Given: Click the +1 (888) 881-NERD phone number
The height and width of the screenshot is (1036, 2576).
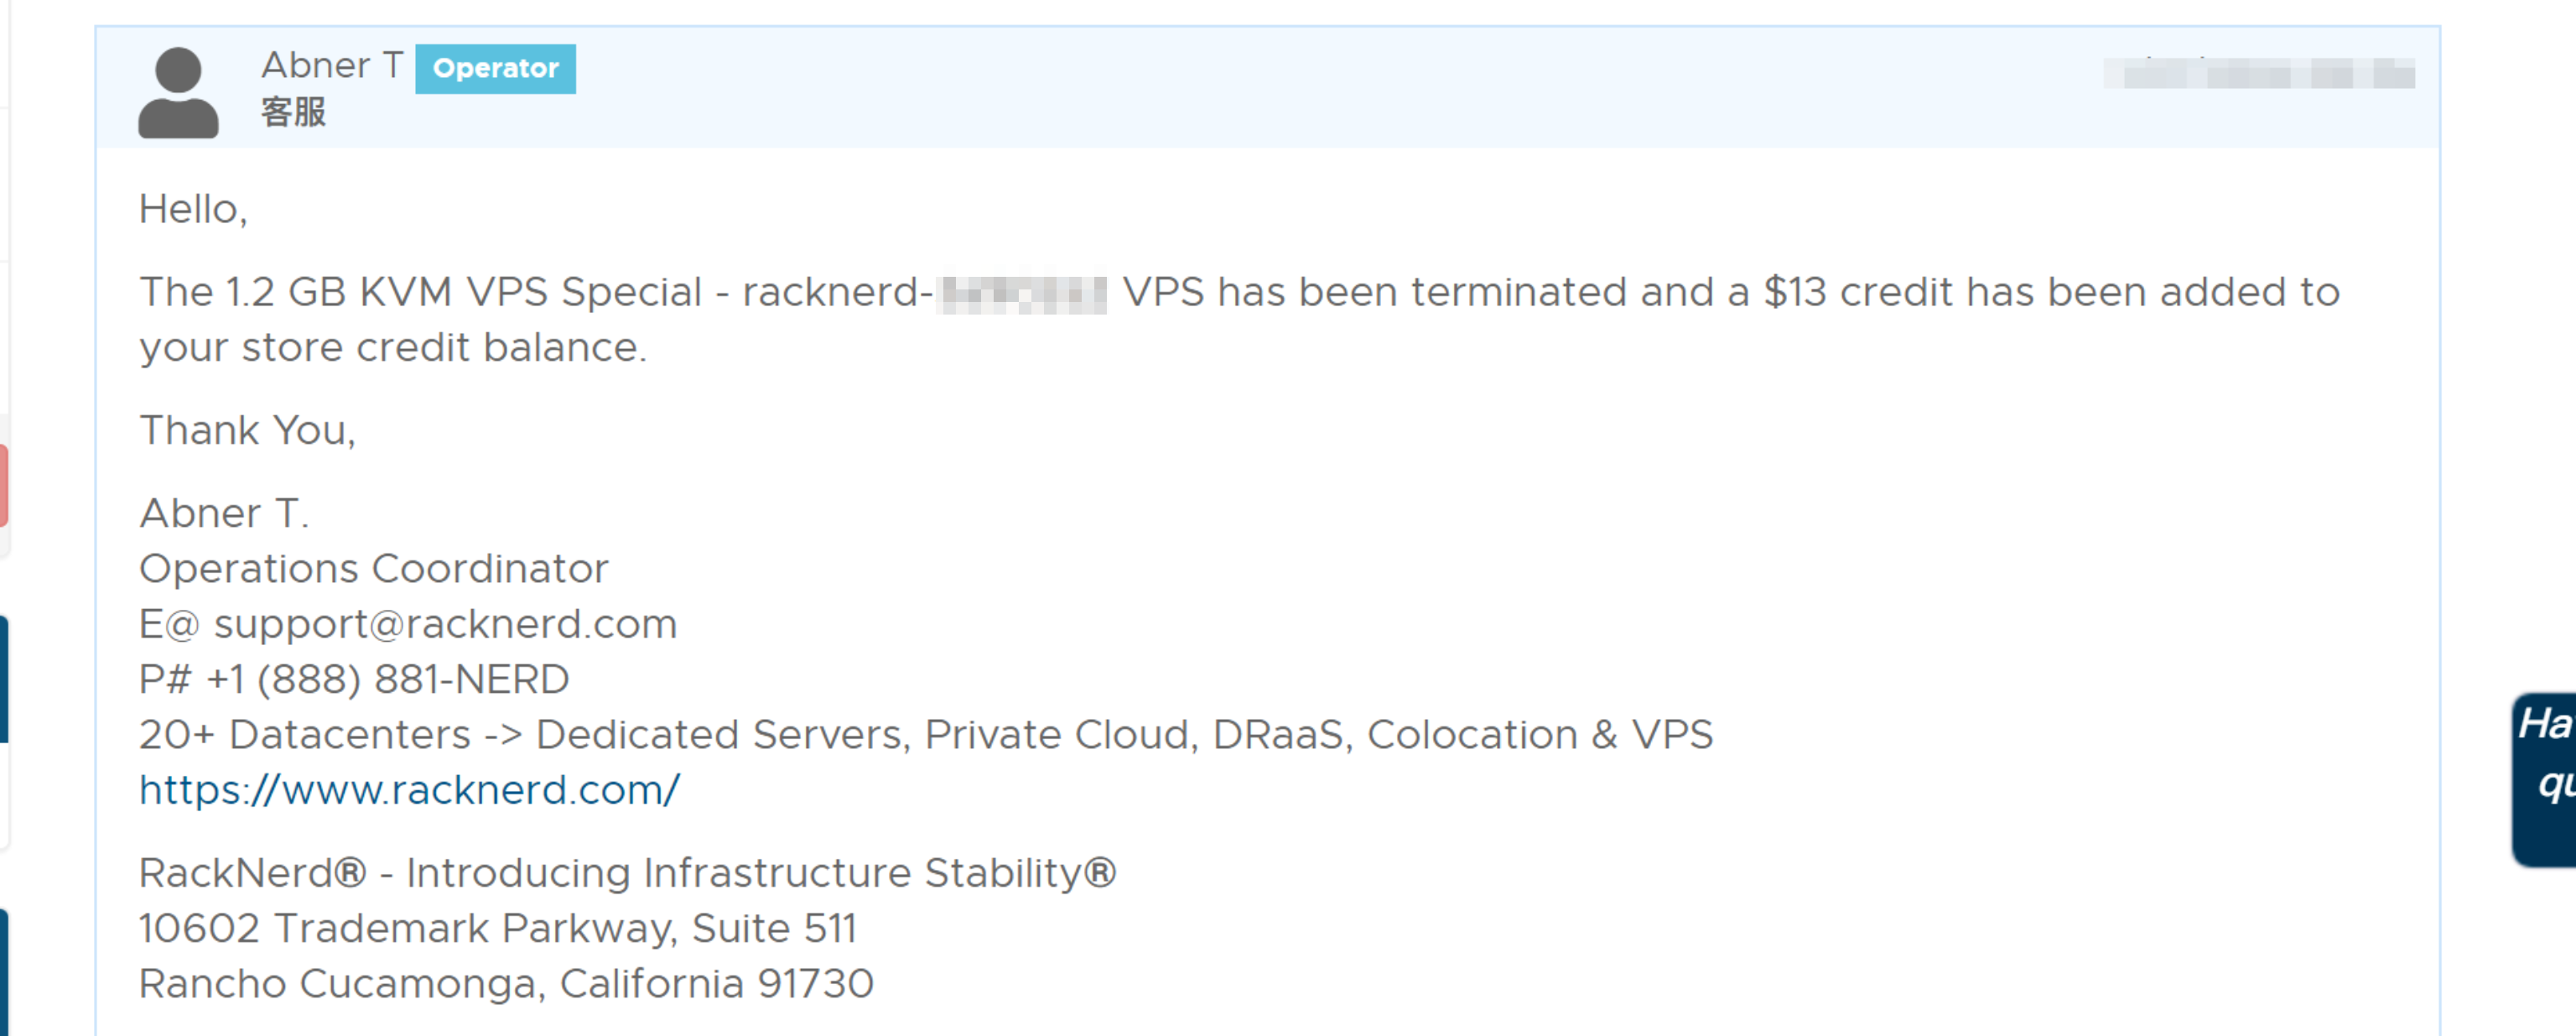Looking at the screenshot, I should click(388, 680).
